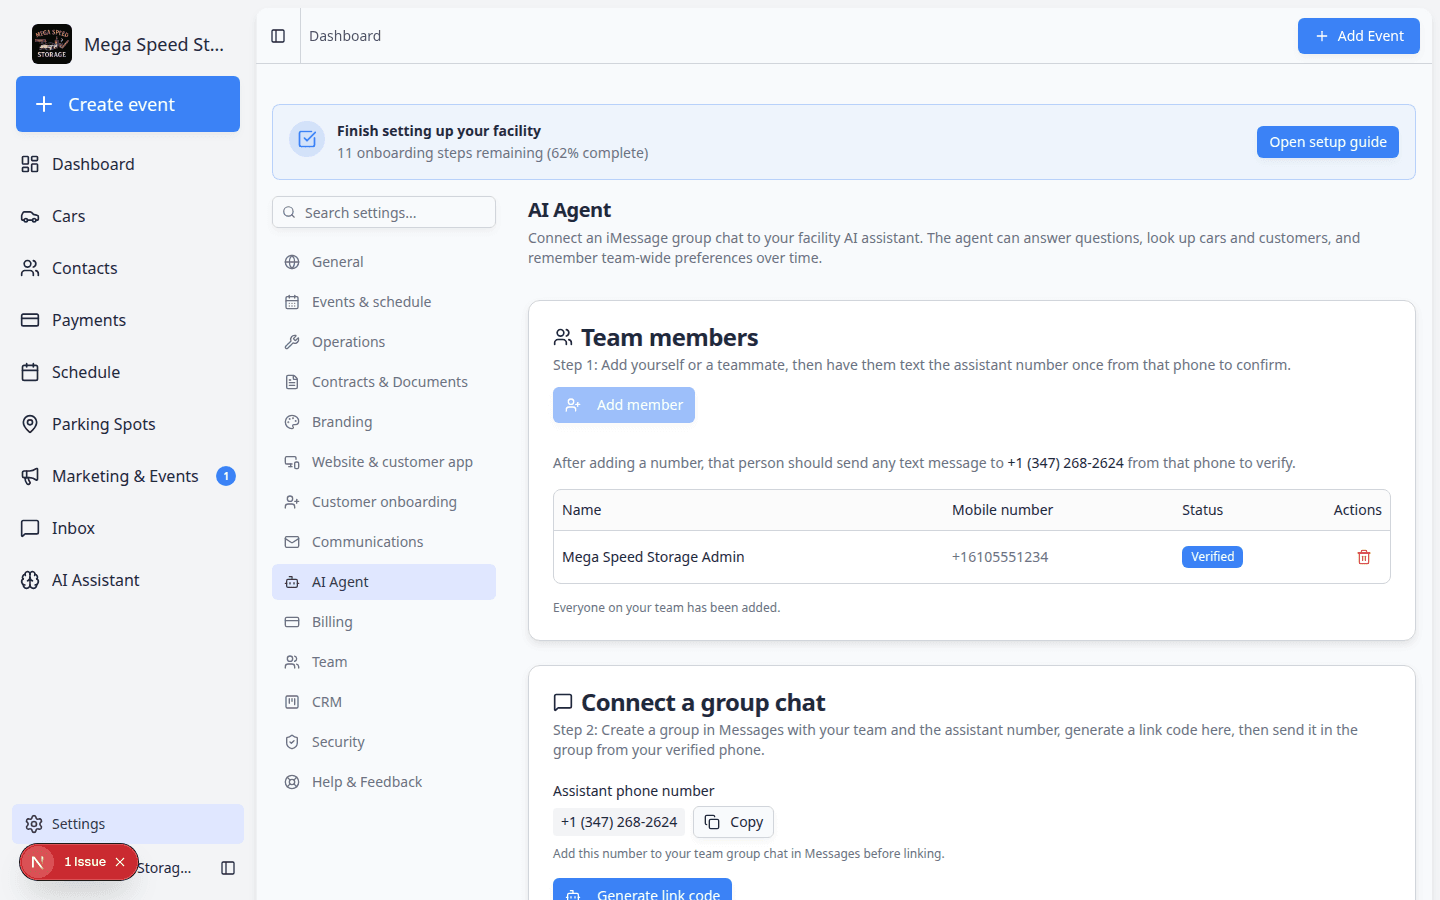Image resolution: width=1440 pixels, height=900 pixels.
Task: Open Help & Feedback
Action: pos(384,782)
